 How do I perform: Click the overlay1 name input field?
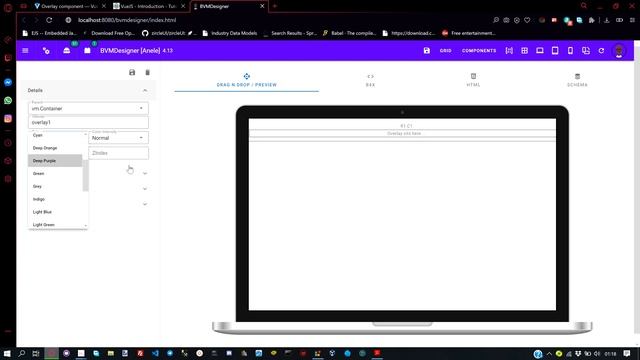(x=88, y=122)
